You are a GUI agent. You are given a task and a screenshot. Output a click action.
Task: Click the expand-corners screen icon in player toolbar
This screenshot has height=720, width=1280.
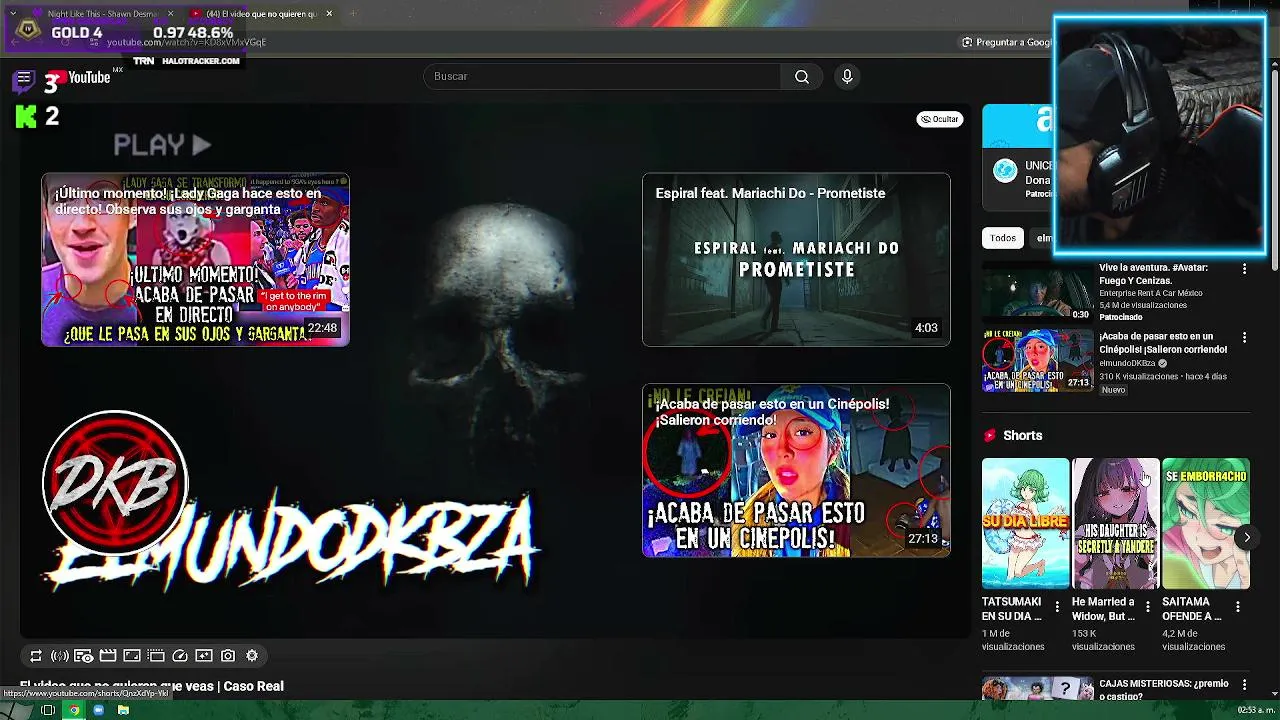[x=132, y=656]
